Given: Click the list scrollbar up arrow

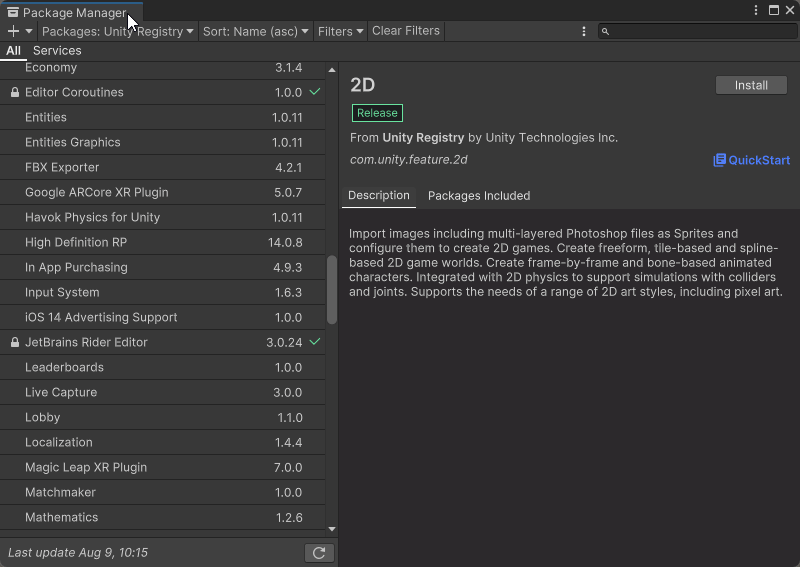Looking at the screenshot, I should [x=332, y=70].
